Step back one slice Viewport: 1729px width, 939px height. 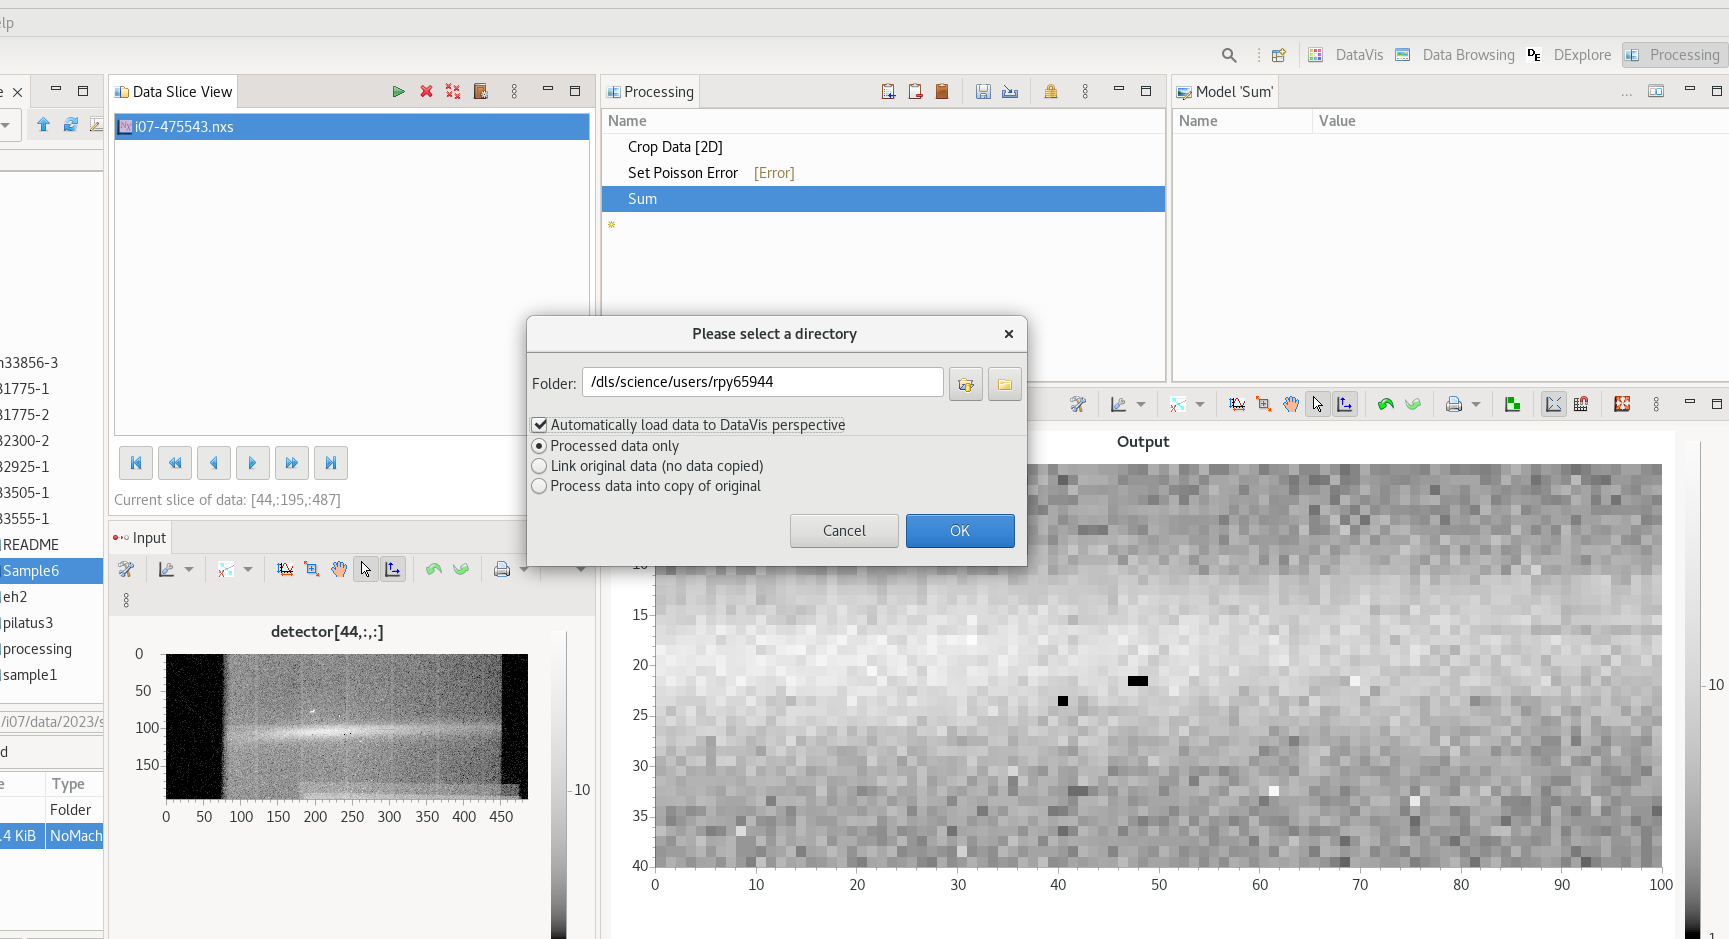(214, 463)
